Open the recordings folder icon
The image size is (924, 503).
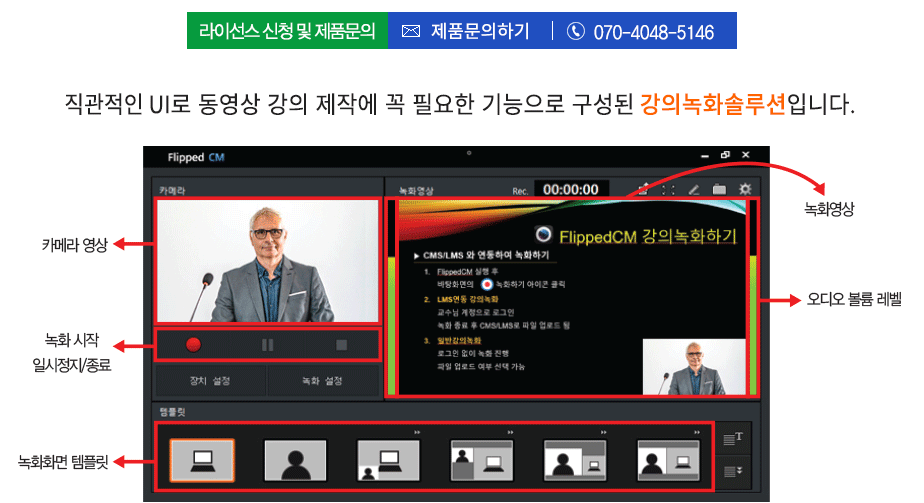click(x=719, y=188)
